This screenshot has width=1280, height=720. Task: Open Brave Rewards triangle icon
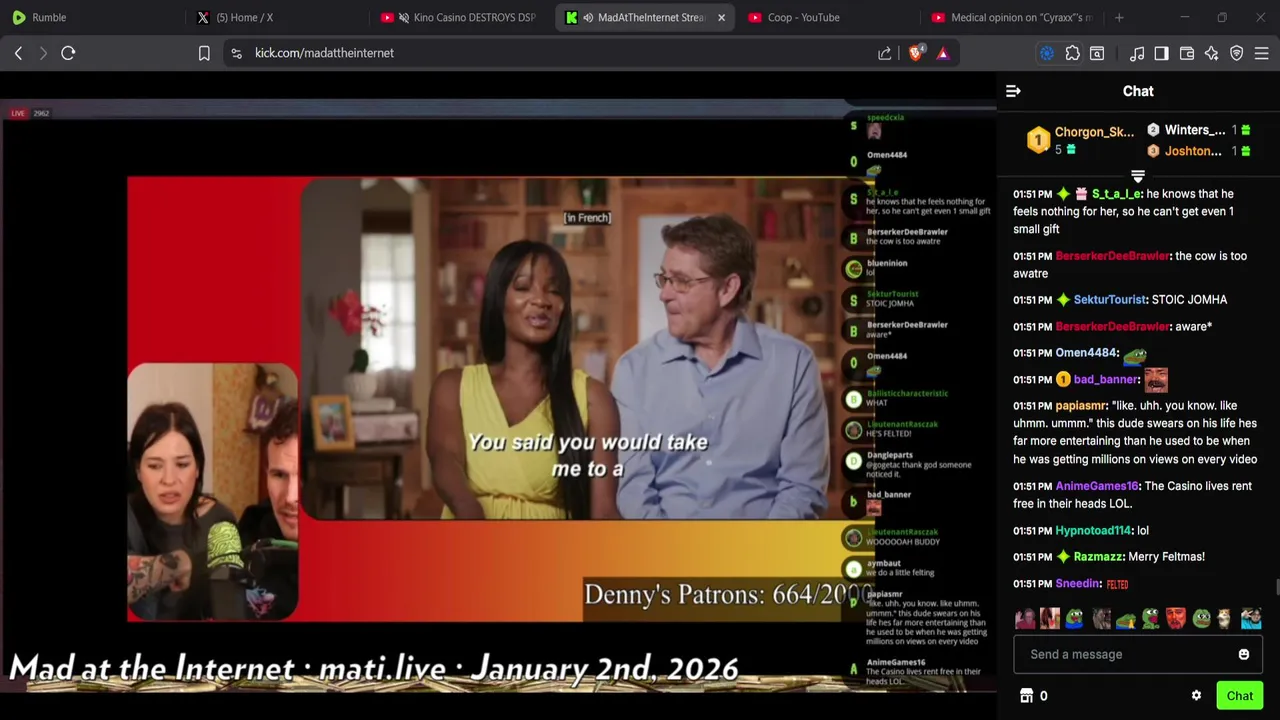click(942, 53)
